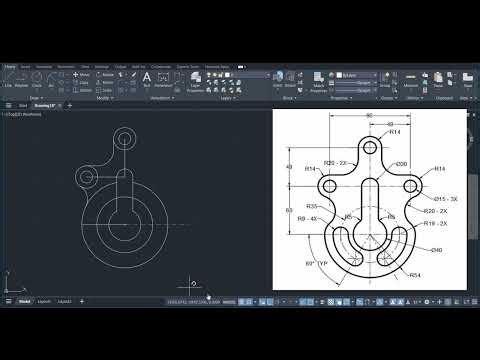The width and height of the screenshot is (480, 360).
Task: Click the viewport controls label Top 2D Wireframe
Action: [22, 114]
